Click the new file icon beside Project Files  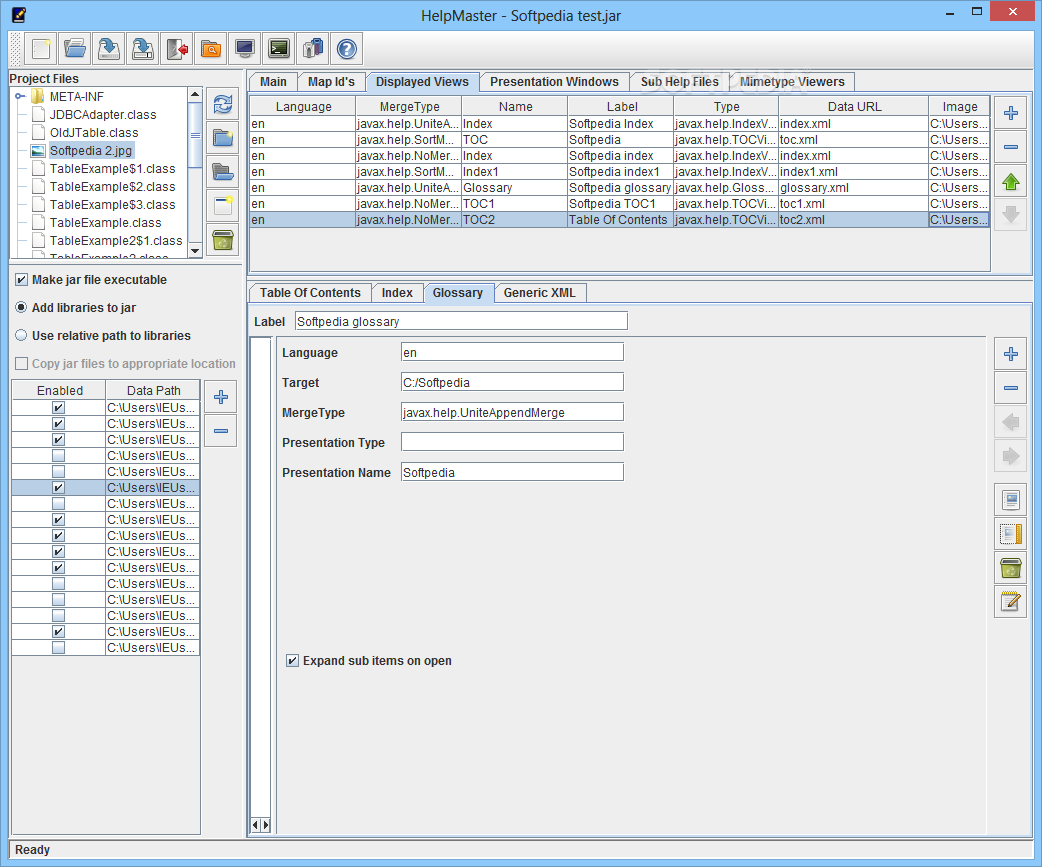(223, 206)
